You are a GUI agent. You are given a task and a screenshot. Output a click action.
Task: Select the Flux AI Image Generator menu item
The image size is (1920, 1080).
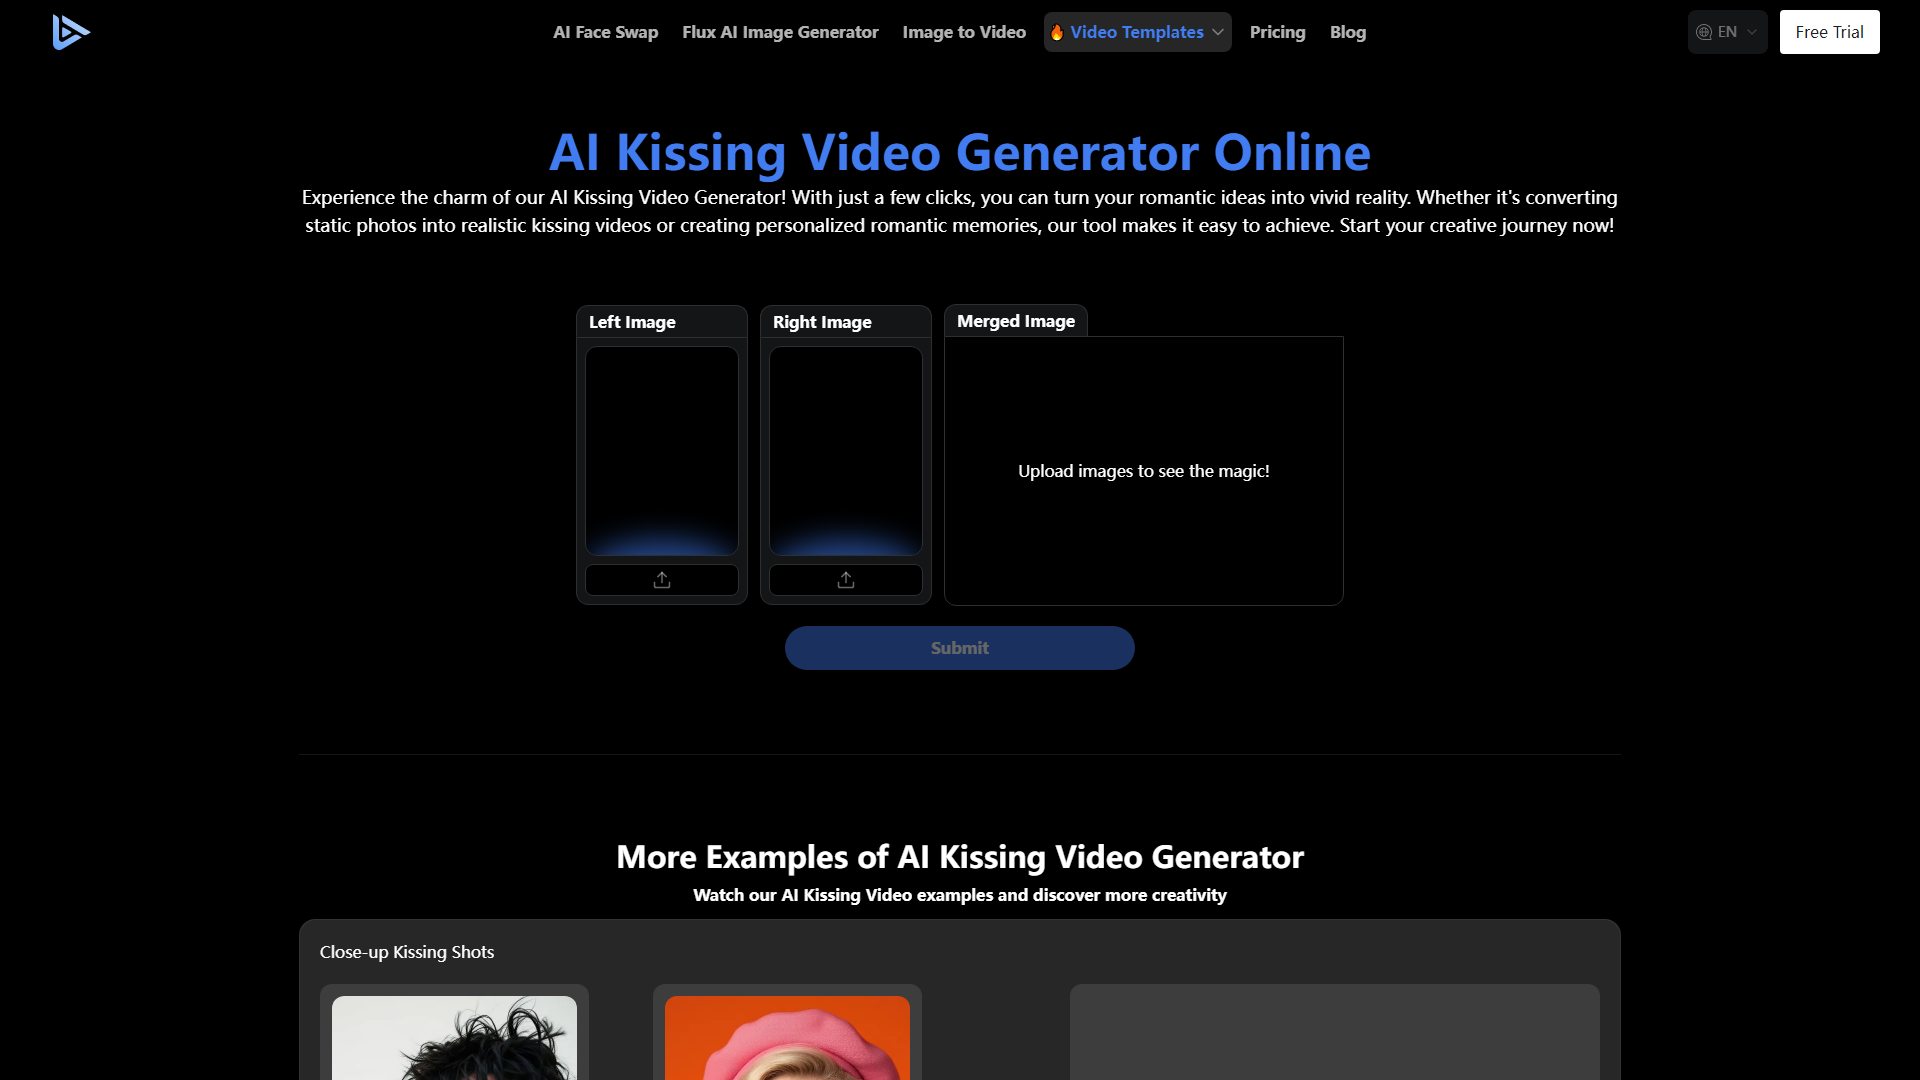coord(777,32)
